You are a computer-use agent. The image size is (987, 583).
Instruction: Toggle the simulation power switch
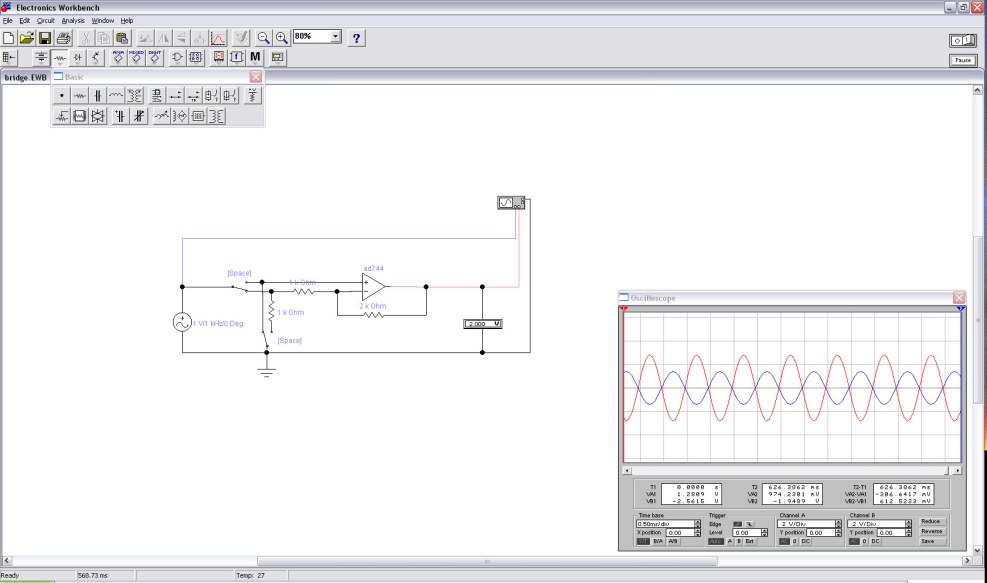[962, 40]
